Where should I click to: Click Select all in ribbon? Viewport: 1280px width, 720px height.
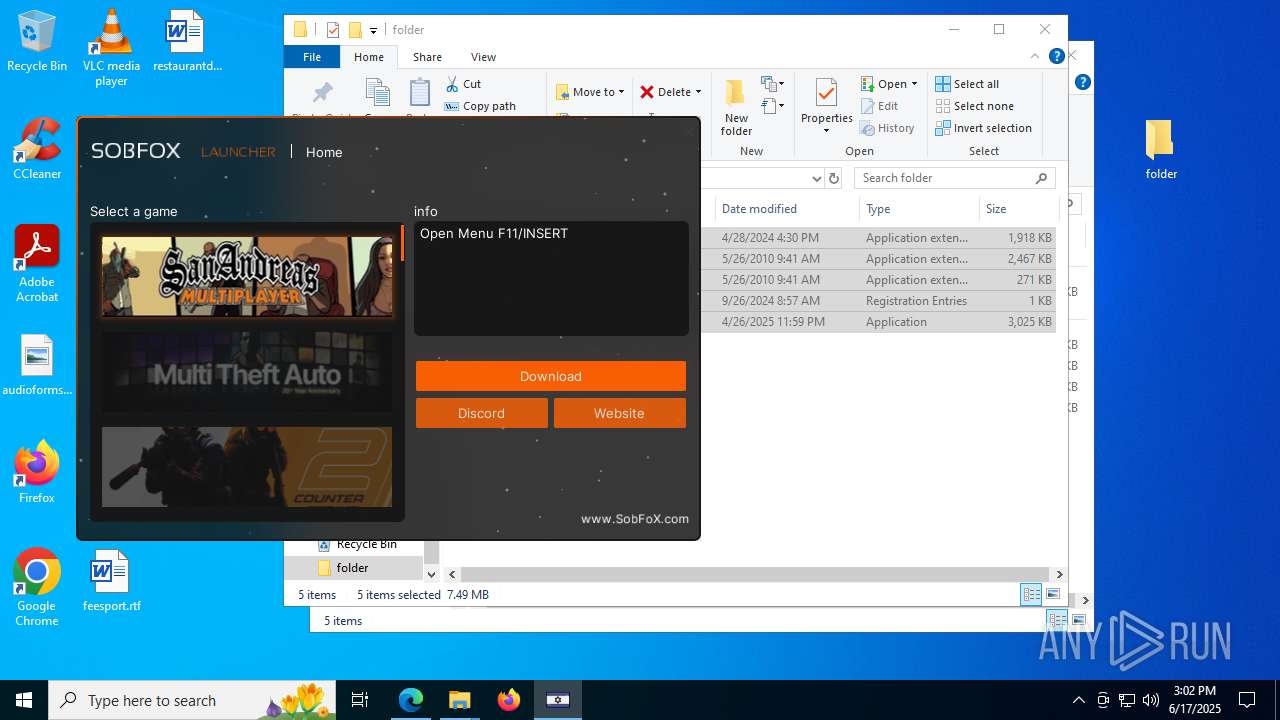coord(967,84)
